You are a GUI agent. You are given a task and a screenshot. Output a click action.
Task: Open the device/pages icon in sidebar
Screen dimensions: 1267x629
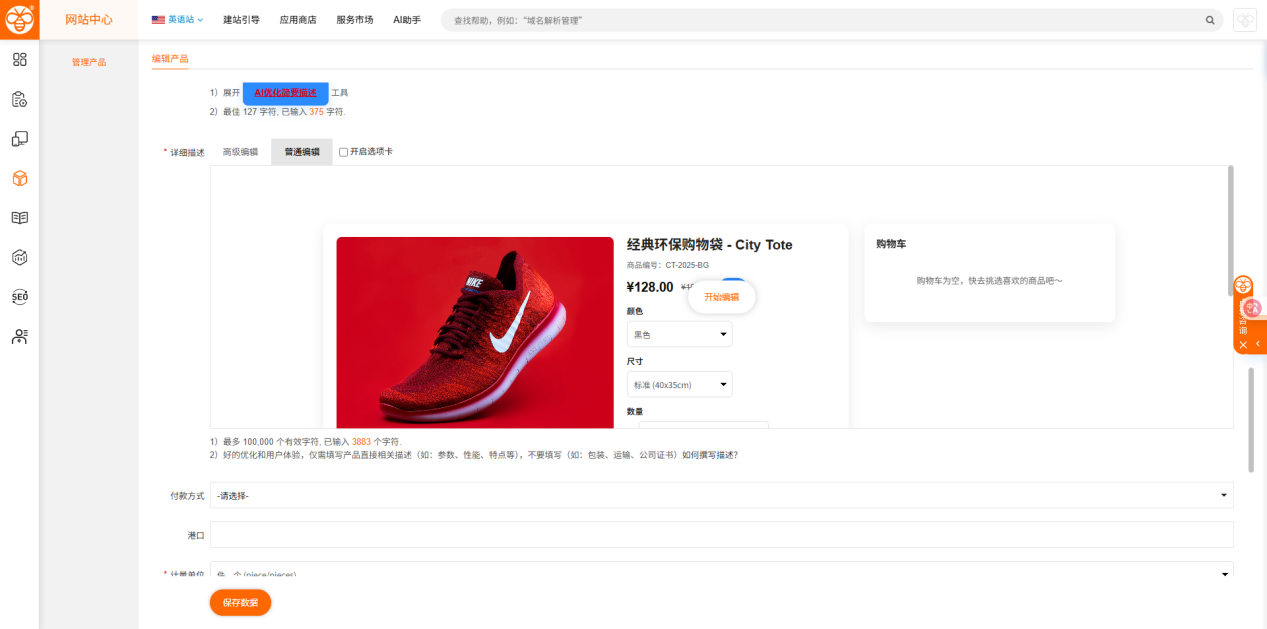[x=19, y=139]
